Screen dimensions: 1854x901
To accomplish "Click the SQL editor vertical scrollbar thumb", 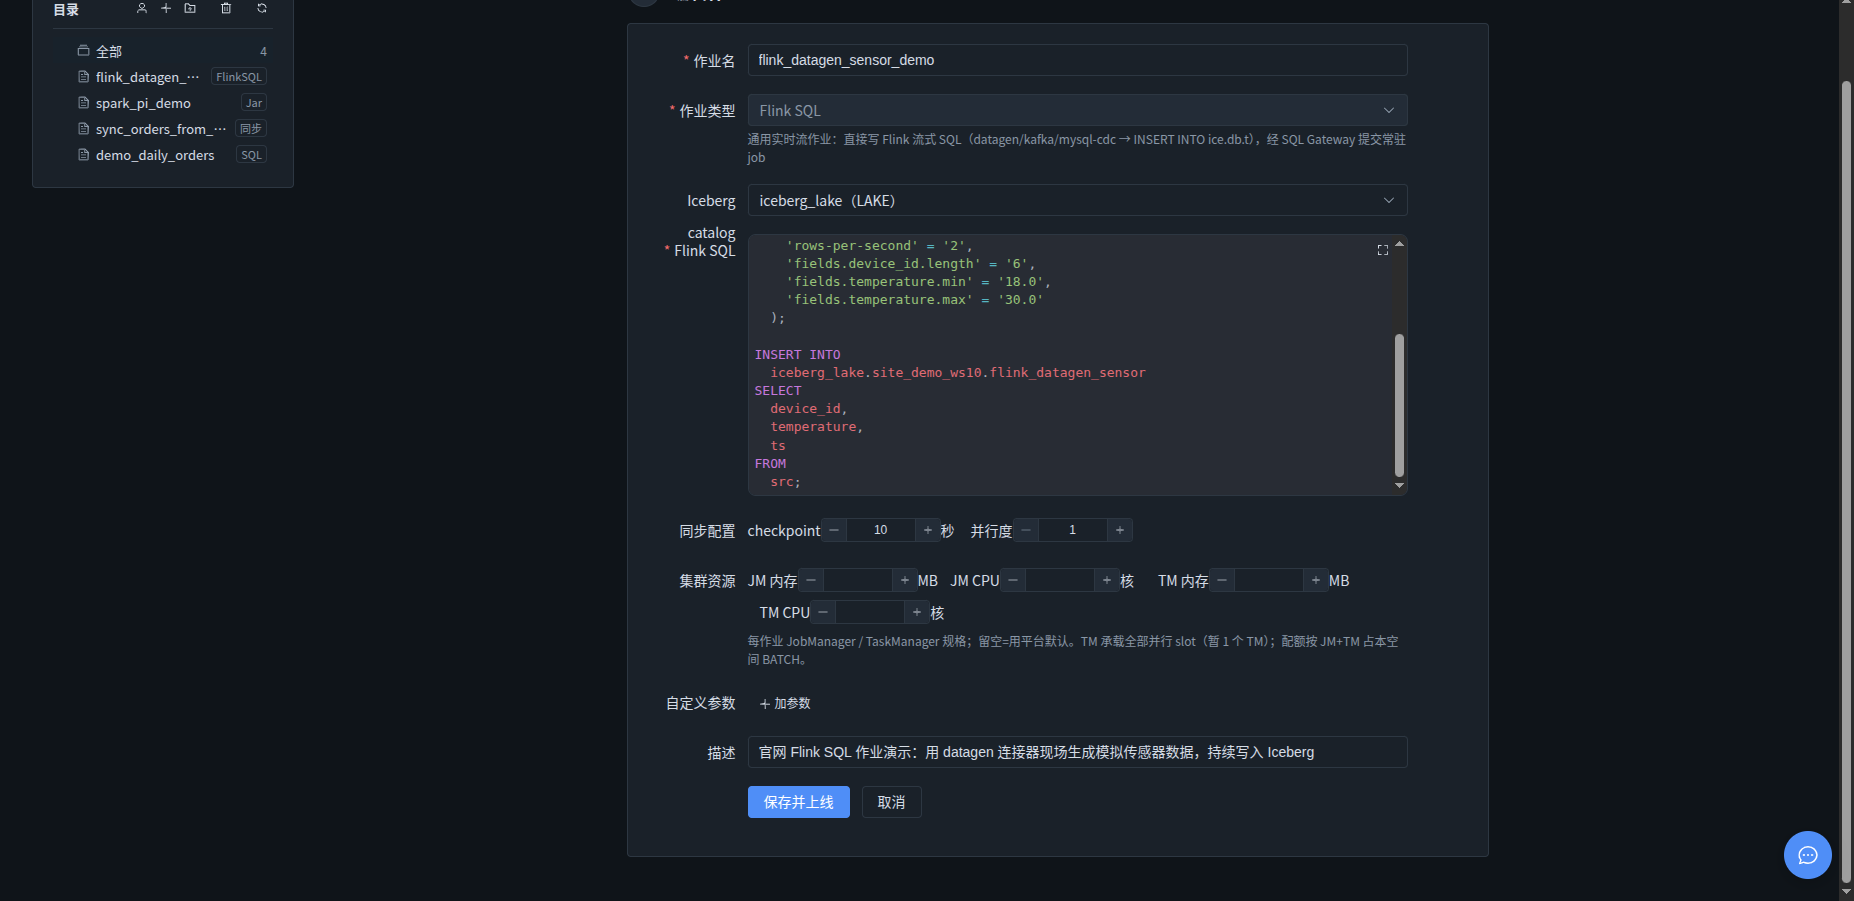I will pos(1399,405).
